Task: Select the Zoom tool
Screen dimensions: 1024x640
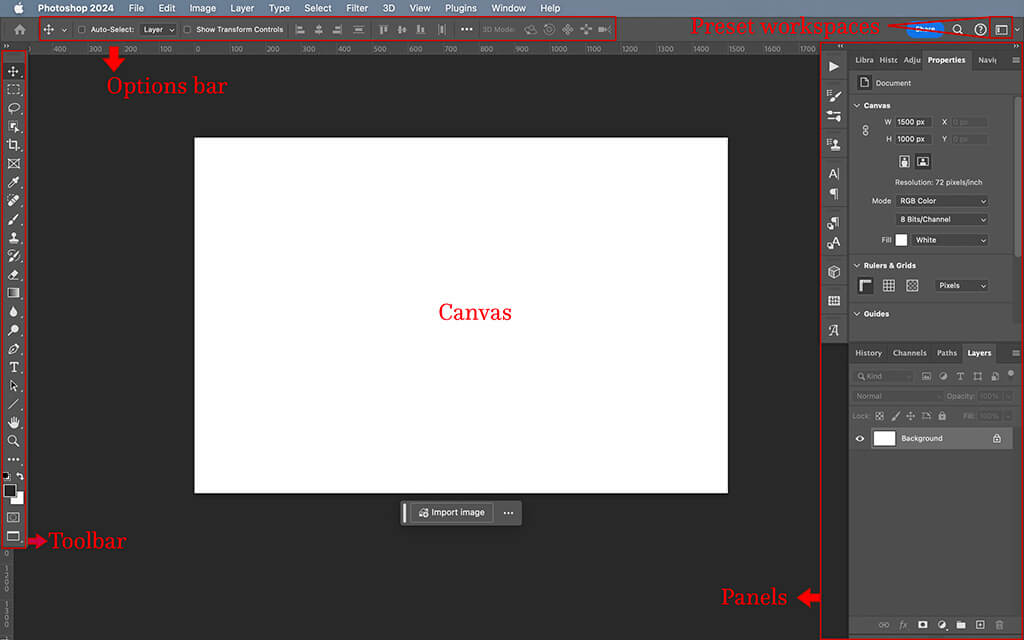Action: coord(14,441)
